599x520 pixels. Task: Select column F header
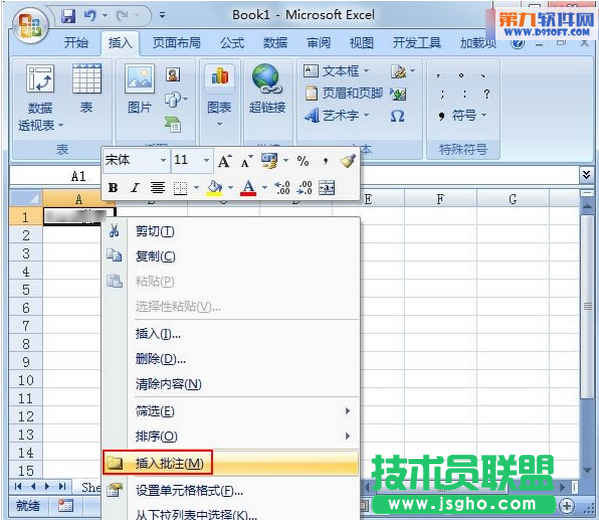(440, 199)
